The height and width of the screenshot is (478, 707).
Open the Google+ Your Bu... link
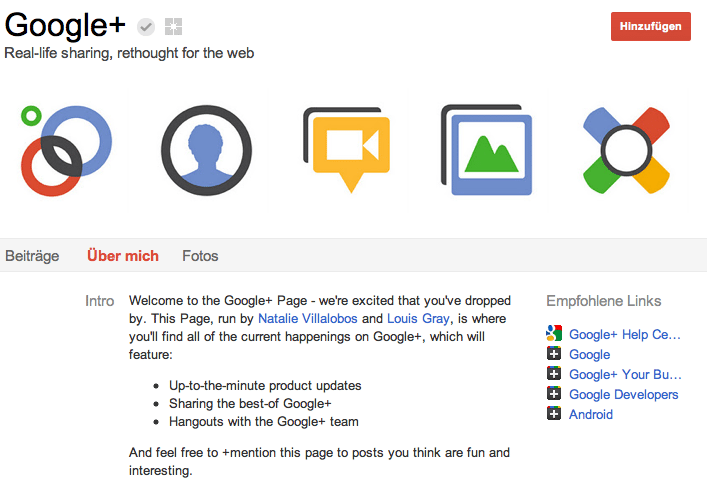click(625, 374)
